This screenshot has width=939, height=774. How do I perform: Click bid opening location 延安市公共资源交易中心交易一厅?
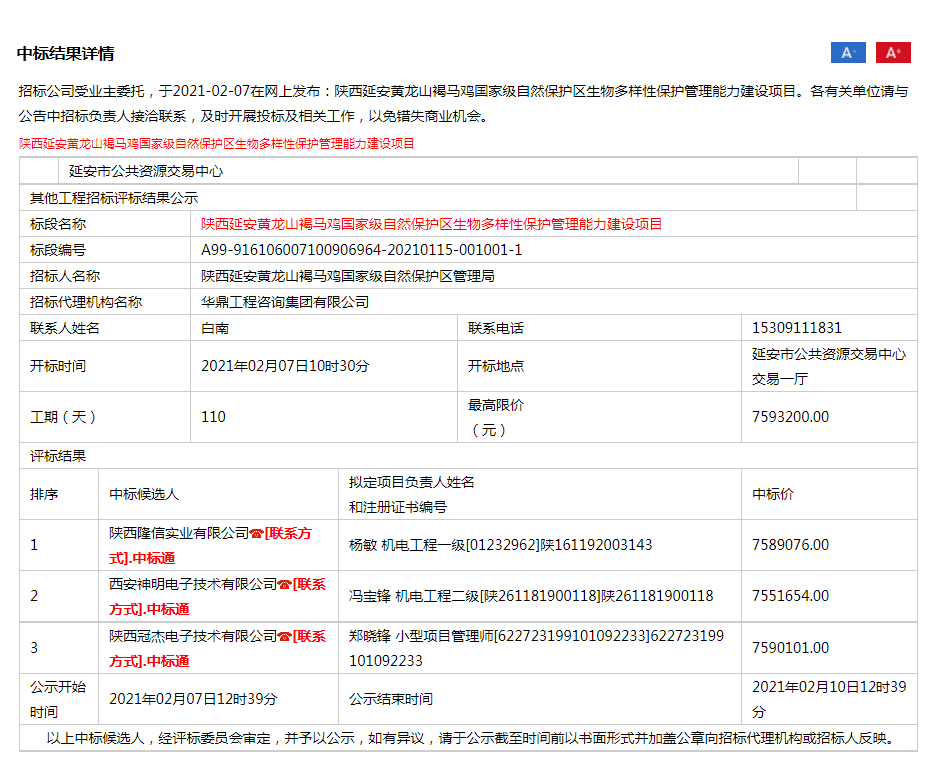click(829, 366)
